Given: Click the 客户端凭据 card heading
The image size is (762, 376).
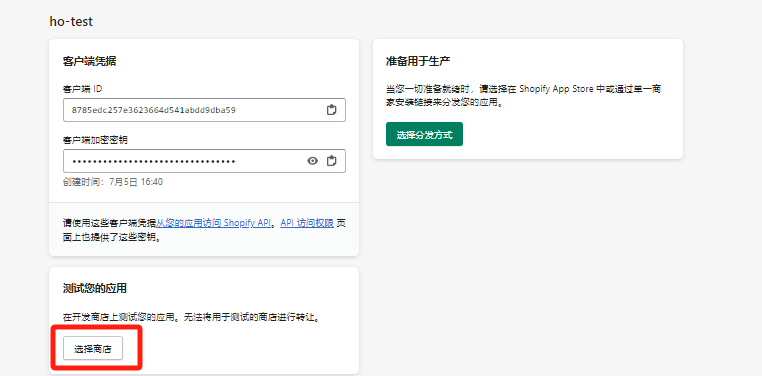Looking at the screenshot, I should [x=89, y=62].
